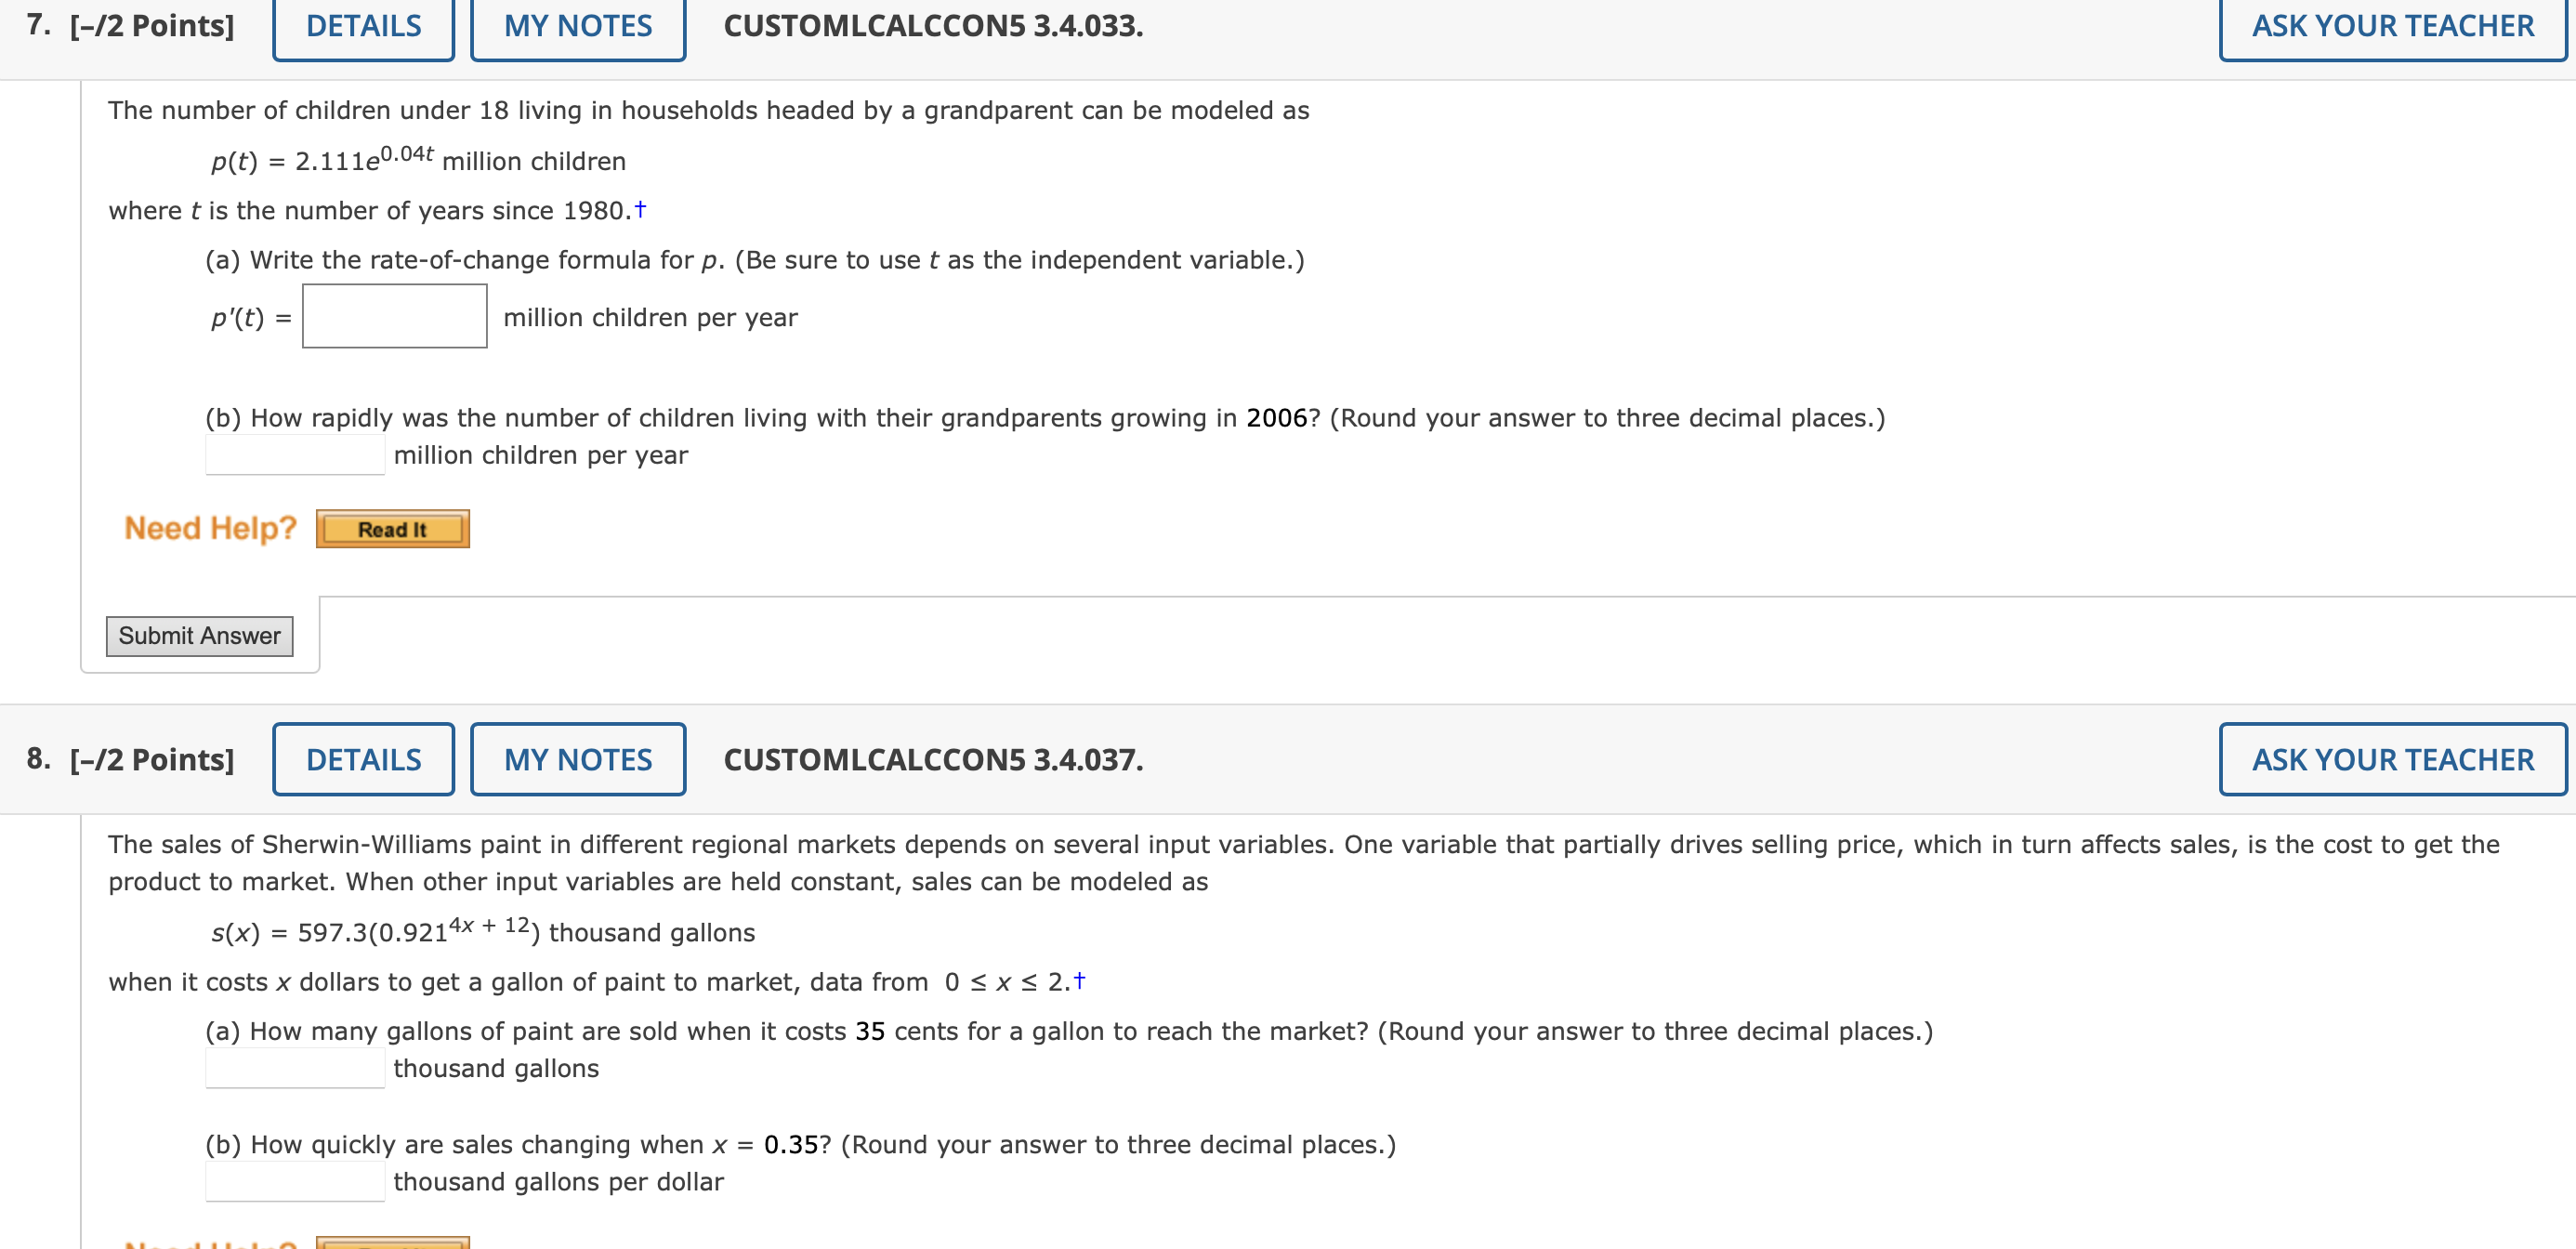Click the Need Help label for question 7
Viewport: 2576px width, 1249px height.
coord(208,528)
